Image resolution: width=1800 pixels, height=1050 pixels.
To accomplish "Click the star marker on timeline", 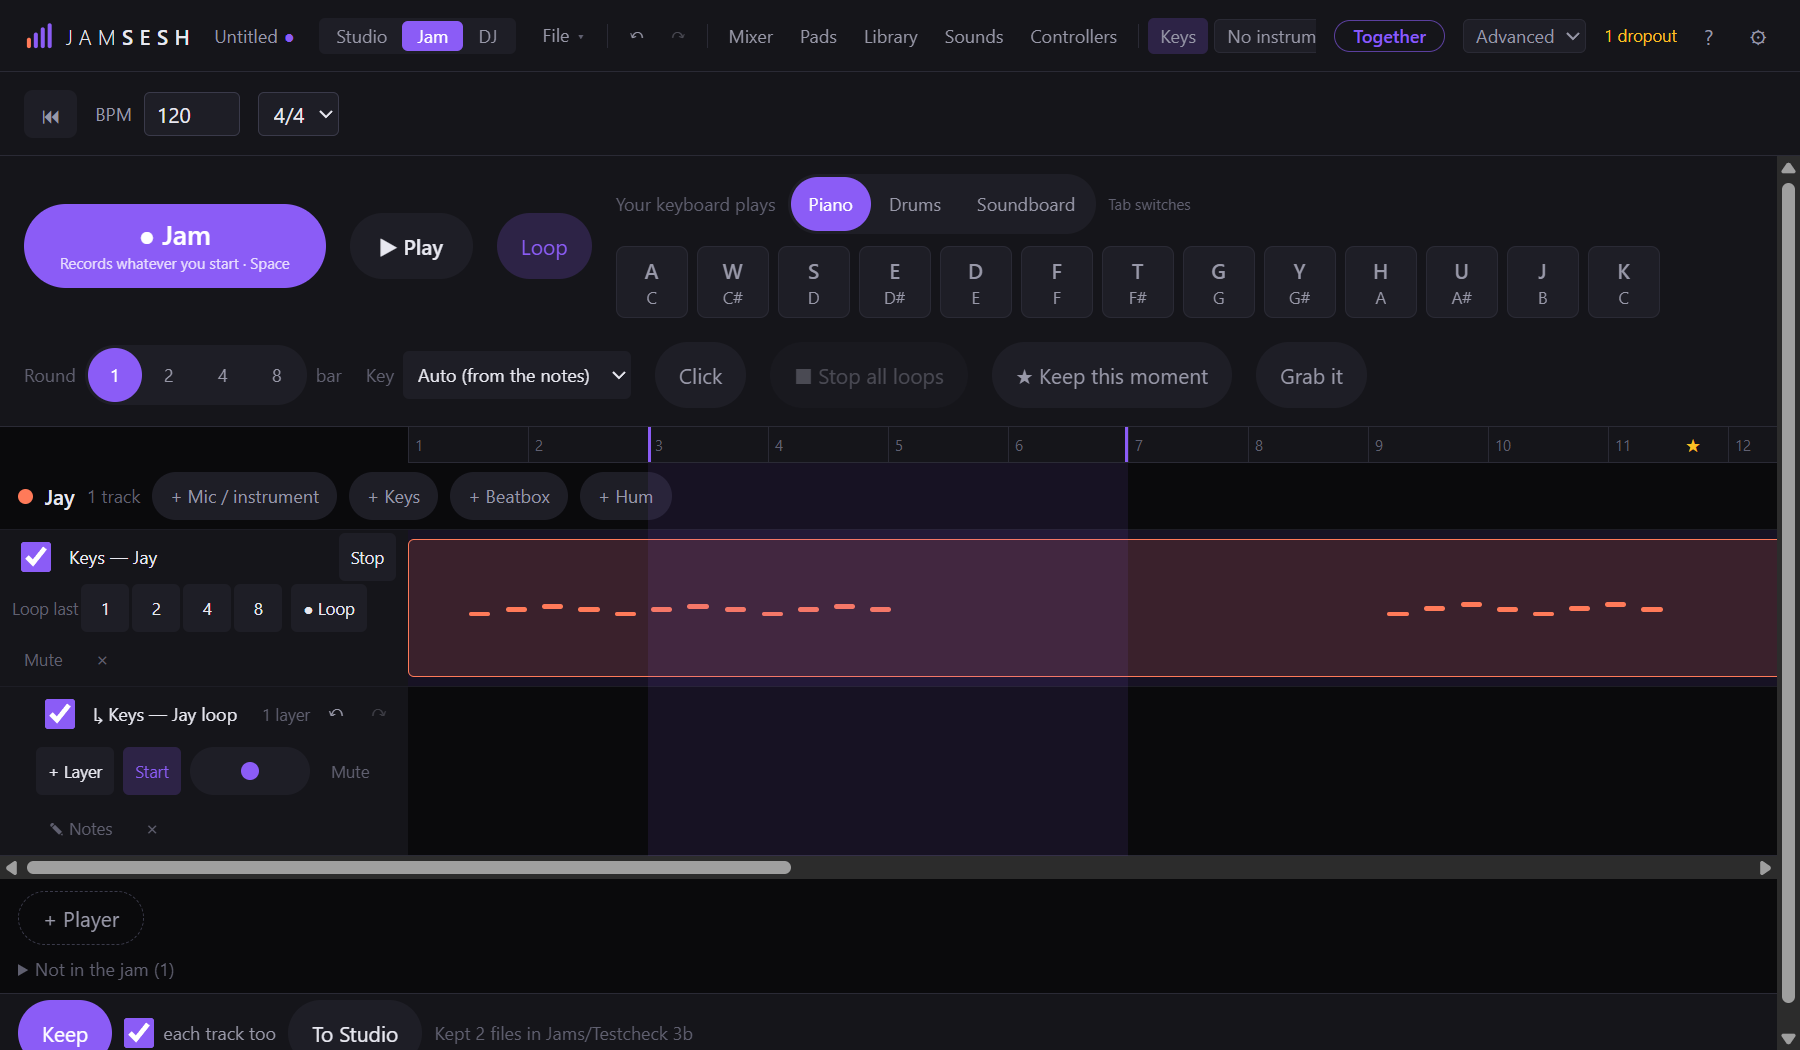I will pos(1693,446).
